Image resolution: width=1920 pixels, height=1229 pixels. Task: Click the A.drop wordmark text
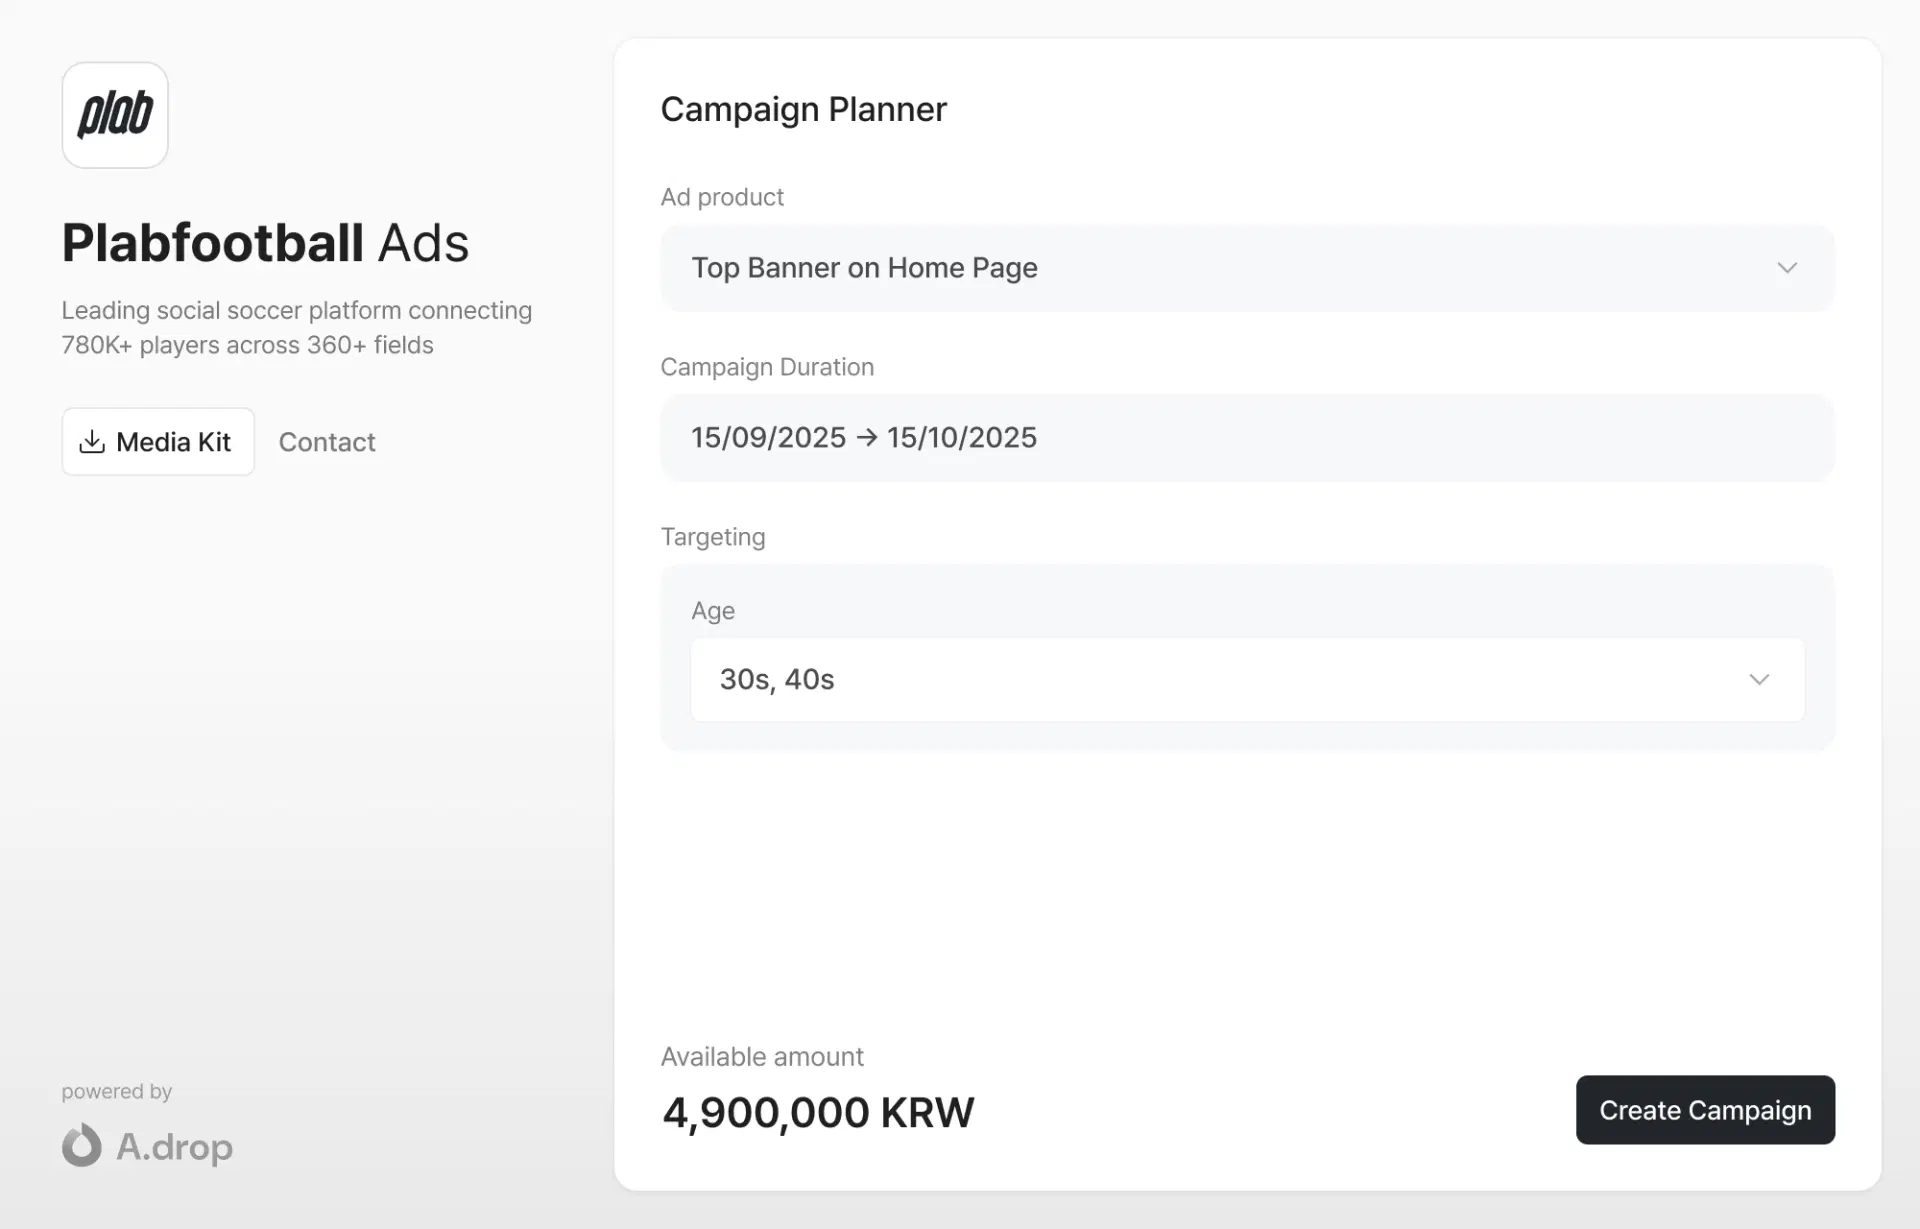(175, 1147)
